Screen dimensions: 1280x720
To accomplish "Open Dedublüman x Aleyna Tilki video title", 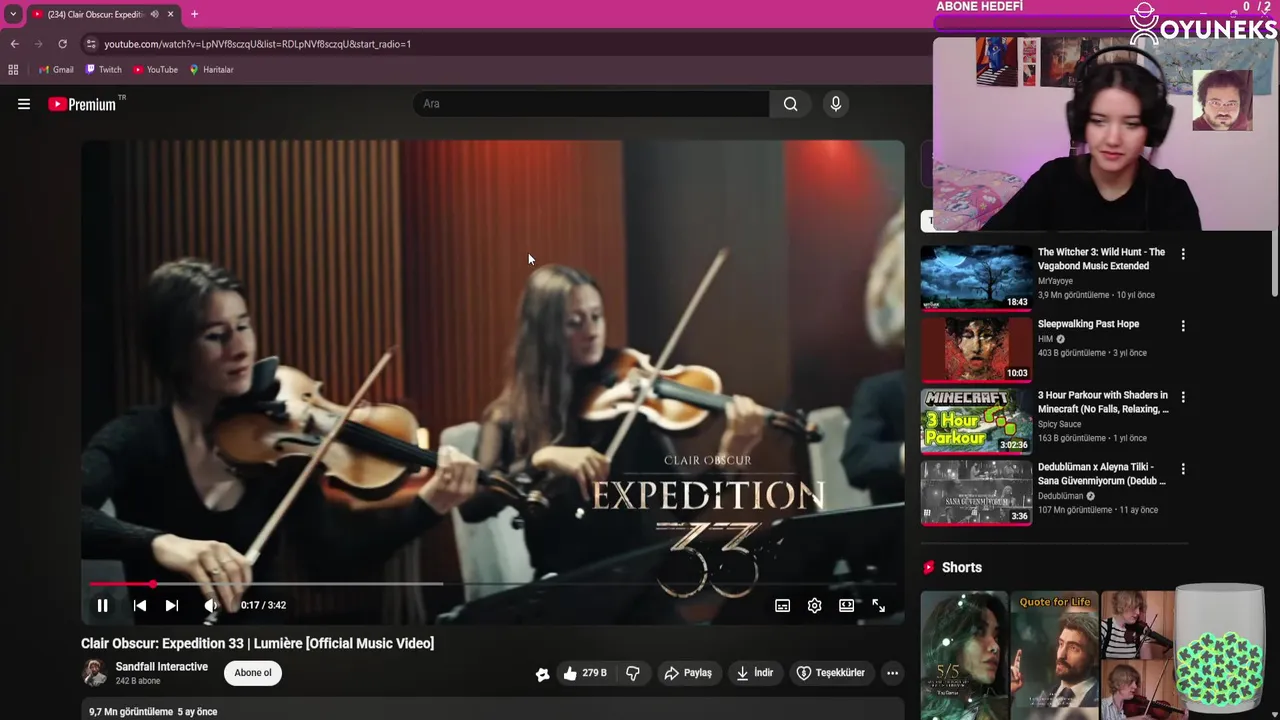I will coord(1102,474).
